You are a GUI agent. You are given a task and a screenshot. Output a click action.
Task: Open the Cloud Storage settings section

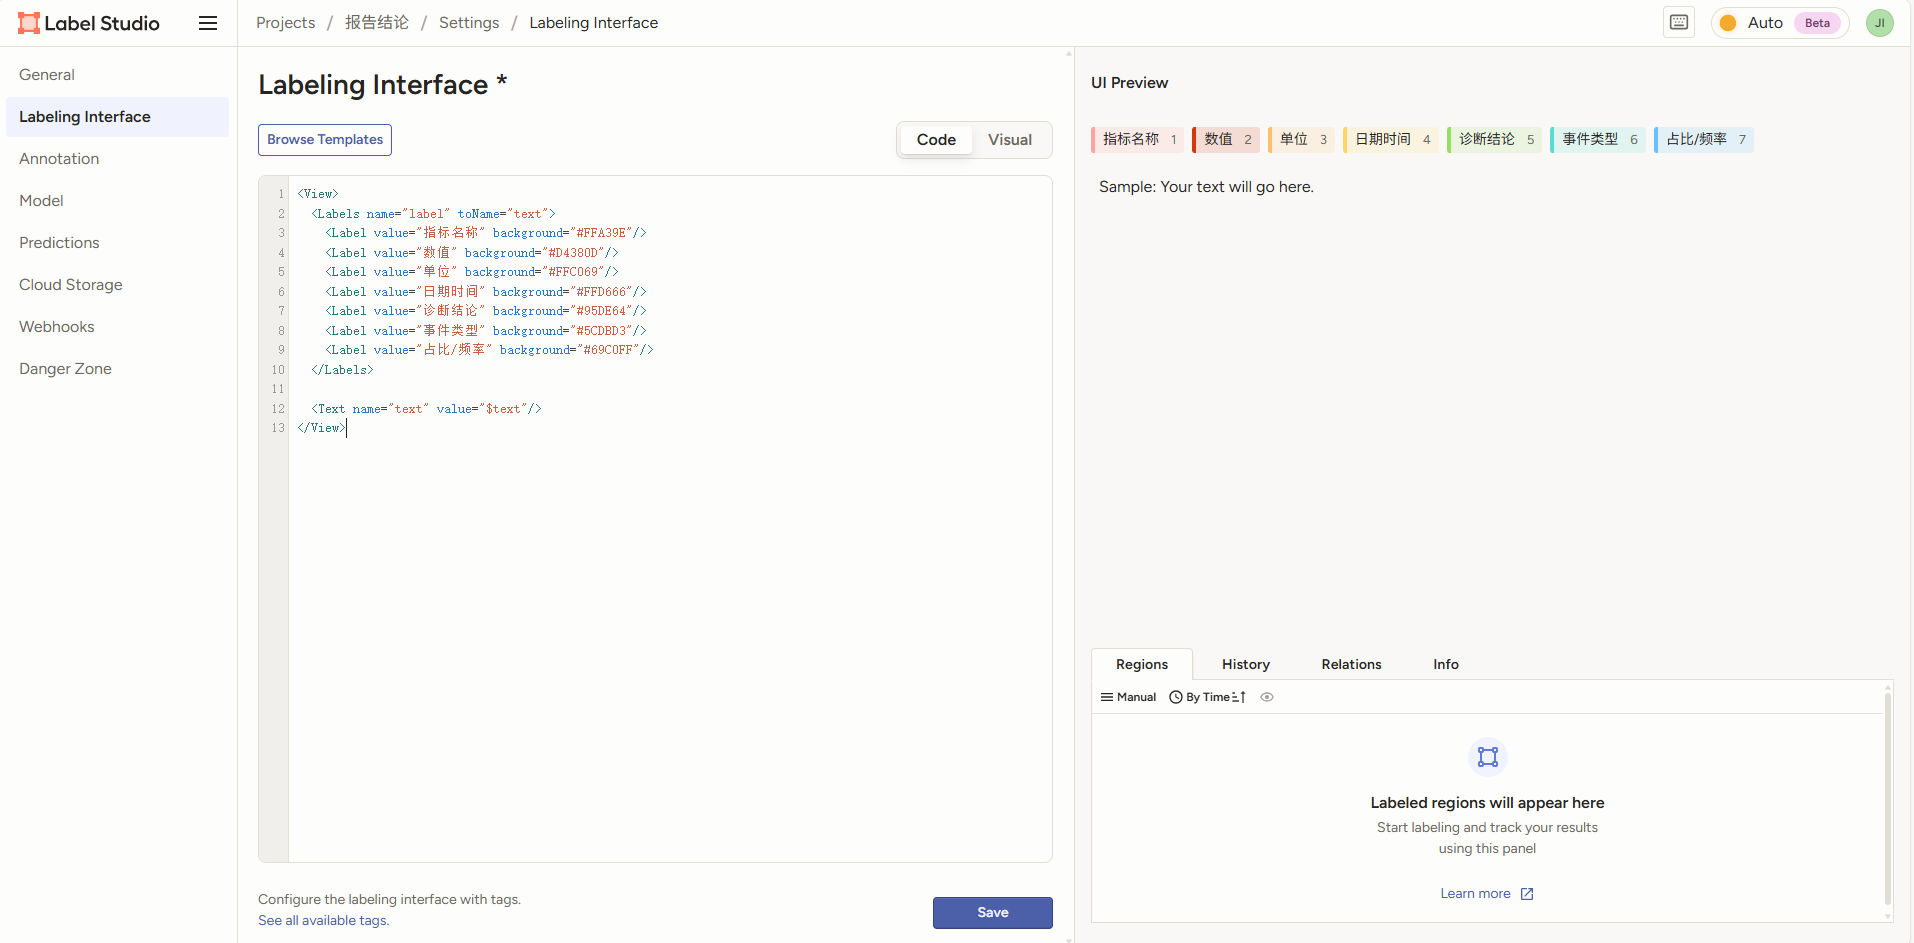[71, 285]
